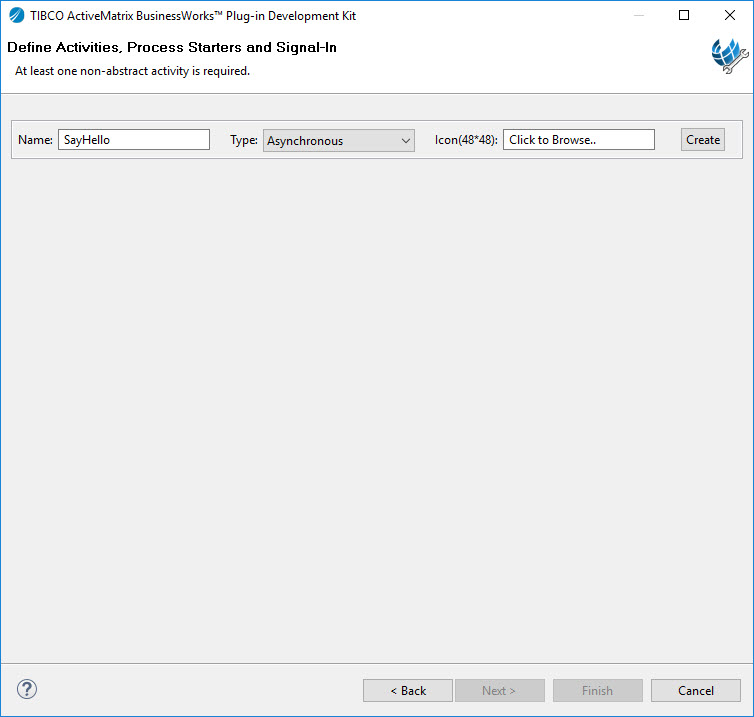
Task: Go back with the Back button
Action: 408,691
